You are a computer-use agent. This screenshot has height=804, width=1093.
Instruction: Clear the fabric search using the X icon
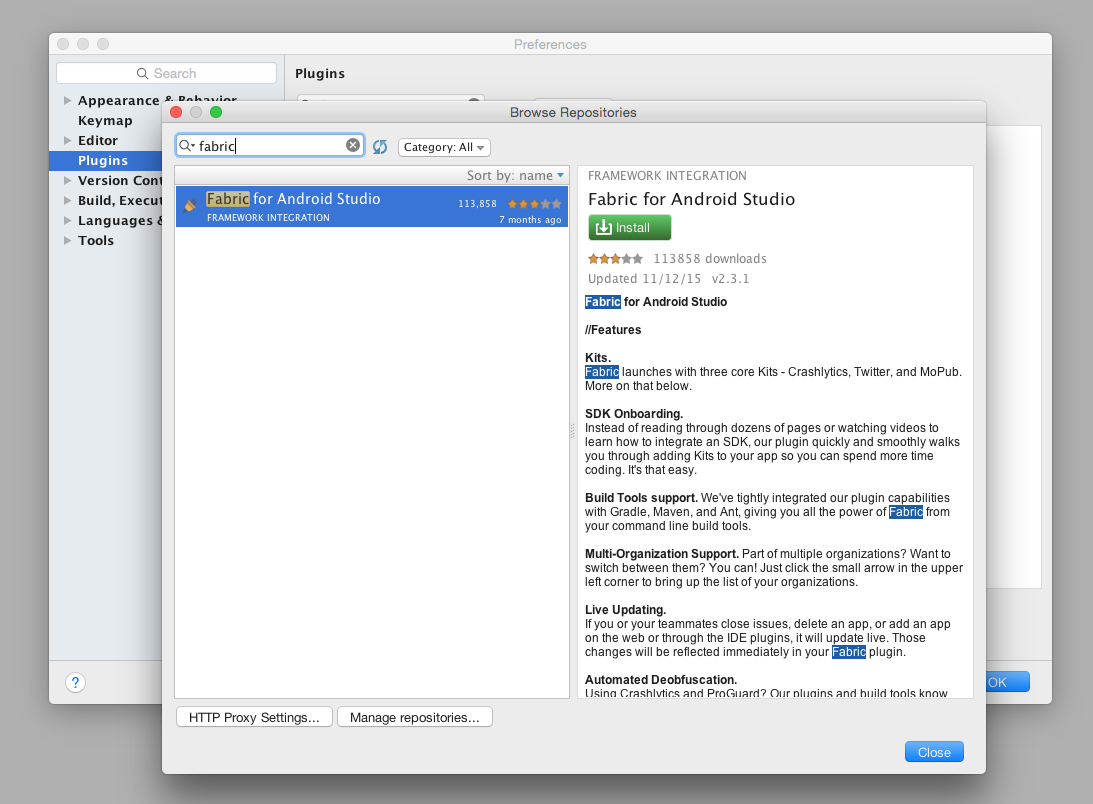pyautogui.click(x=353, y=145)
